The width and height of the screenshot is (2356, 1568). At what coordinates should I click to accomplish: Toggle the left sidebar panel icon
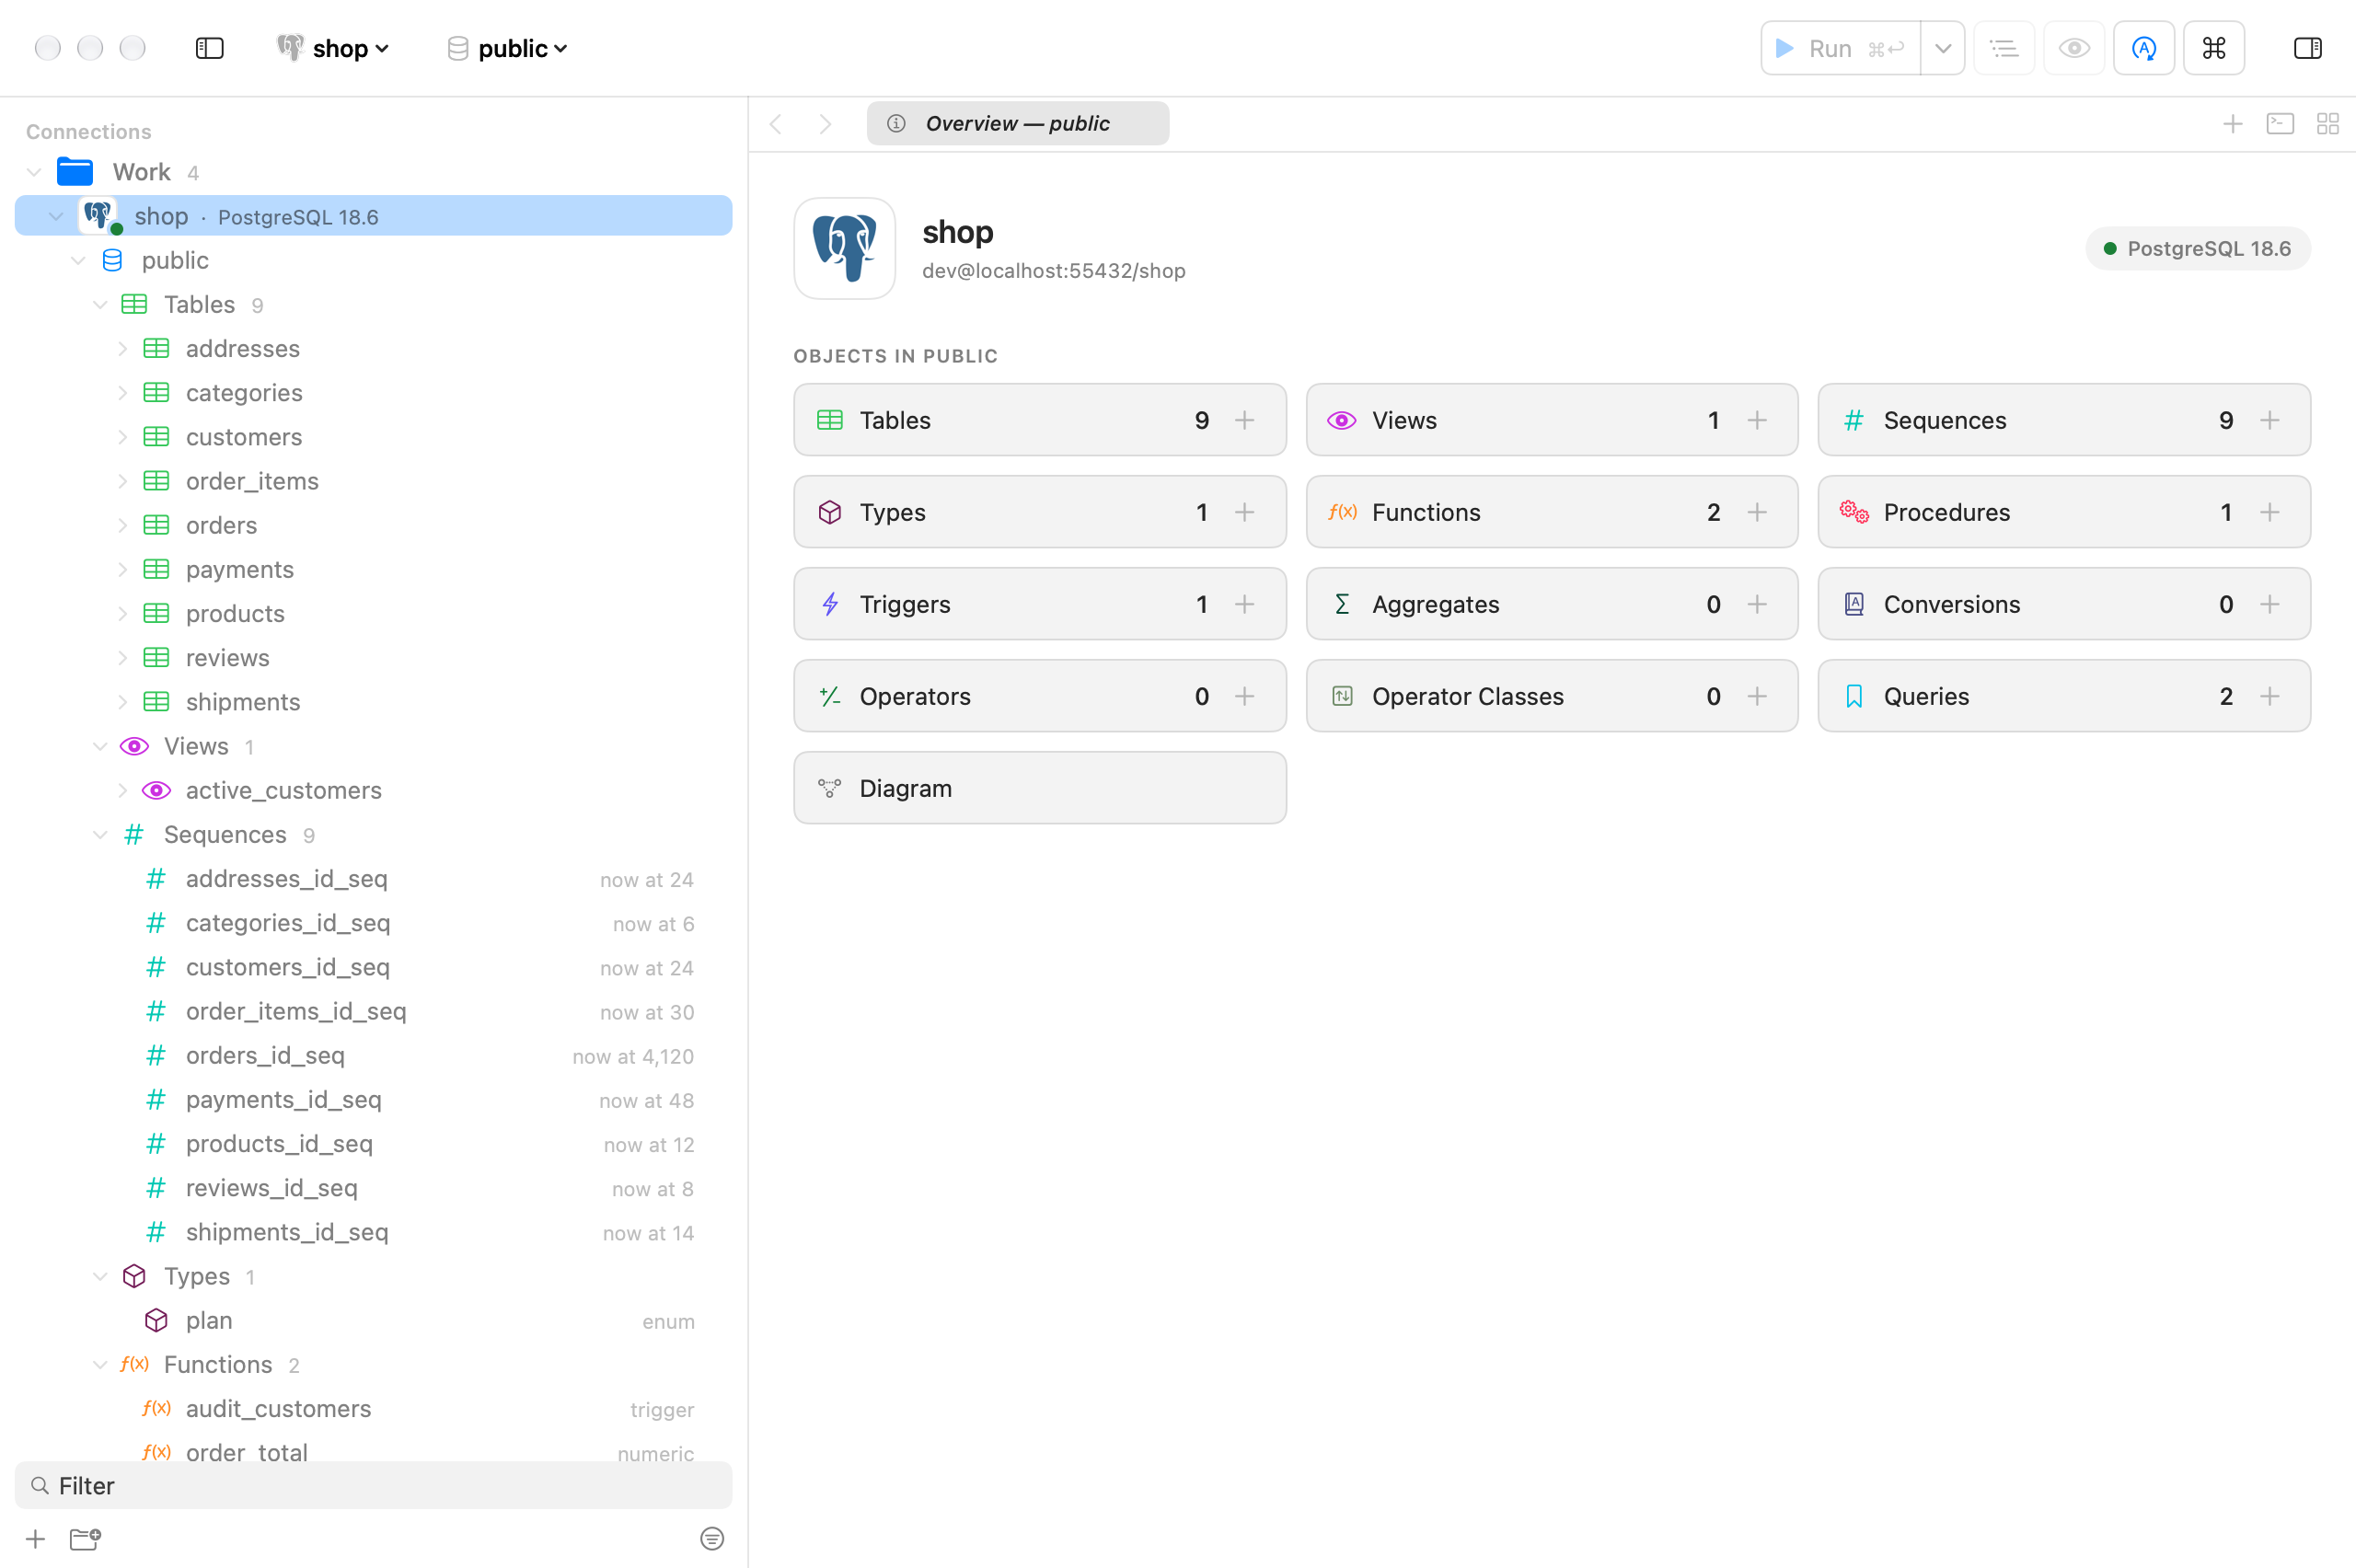pos(209,48)
